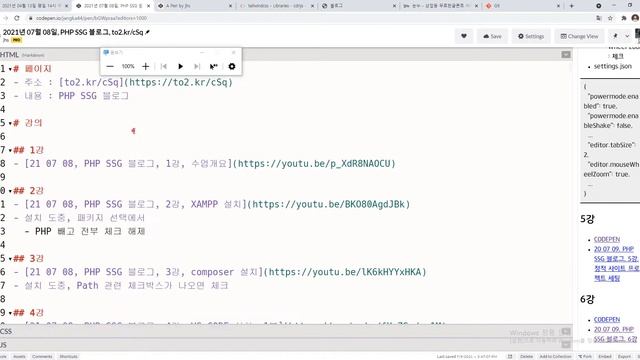Open CODEPEN link under 5강 in preview
Viewport: 640px width, 360px height.
coord(607,240)
